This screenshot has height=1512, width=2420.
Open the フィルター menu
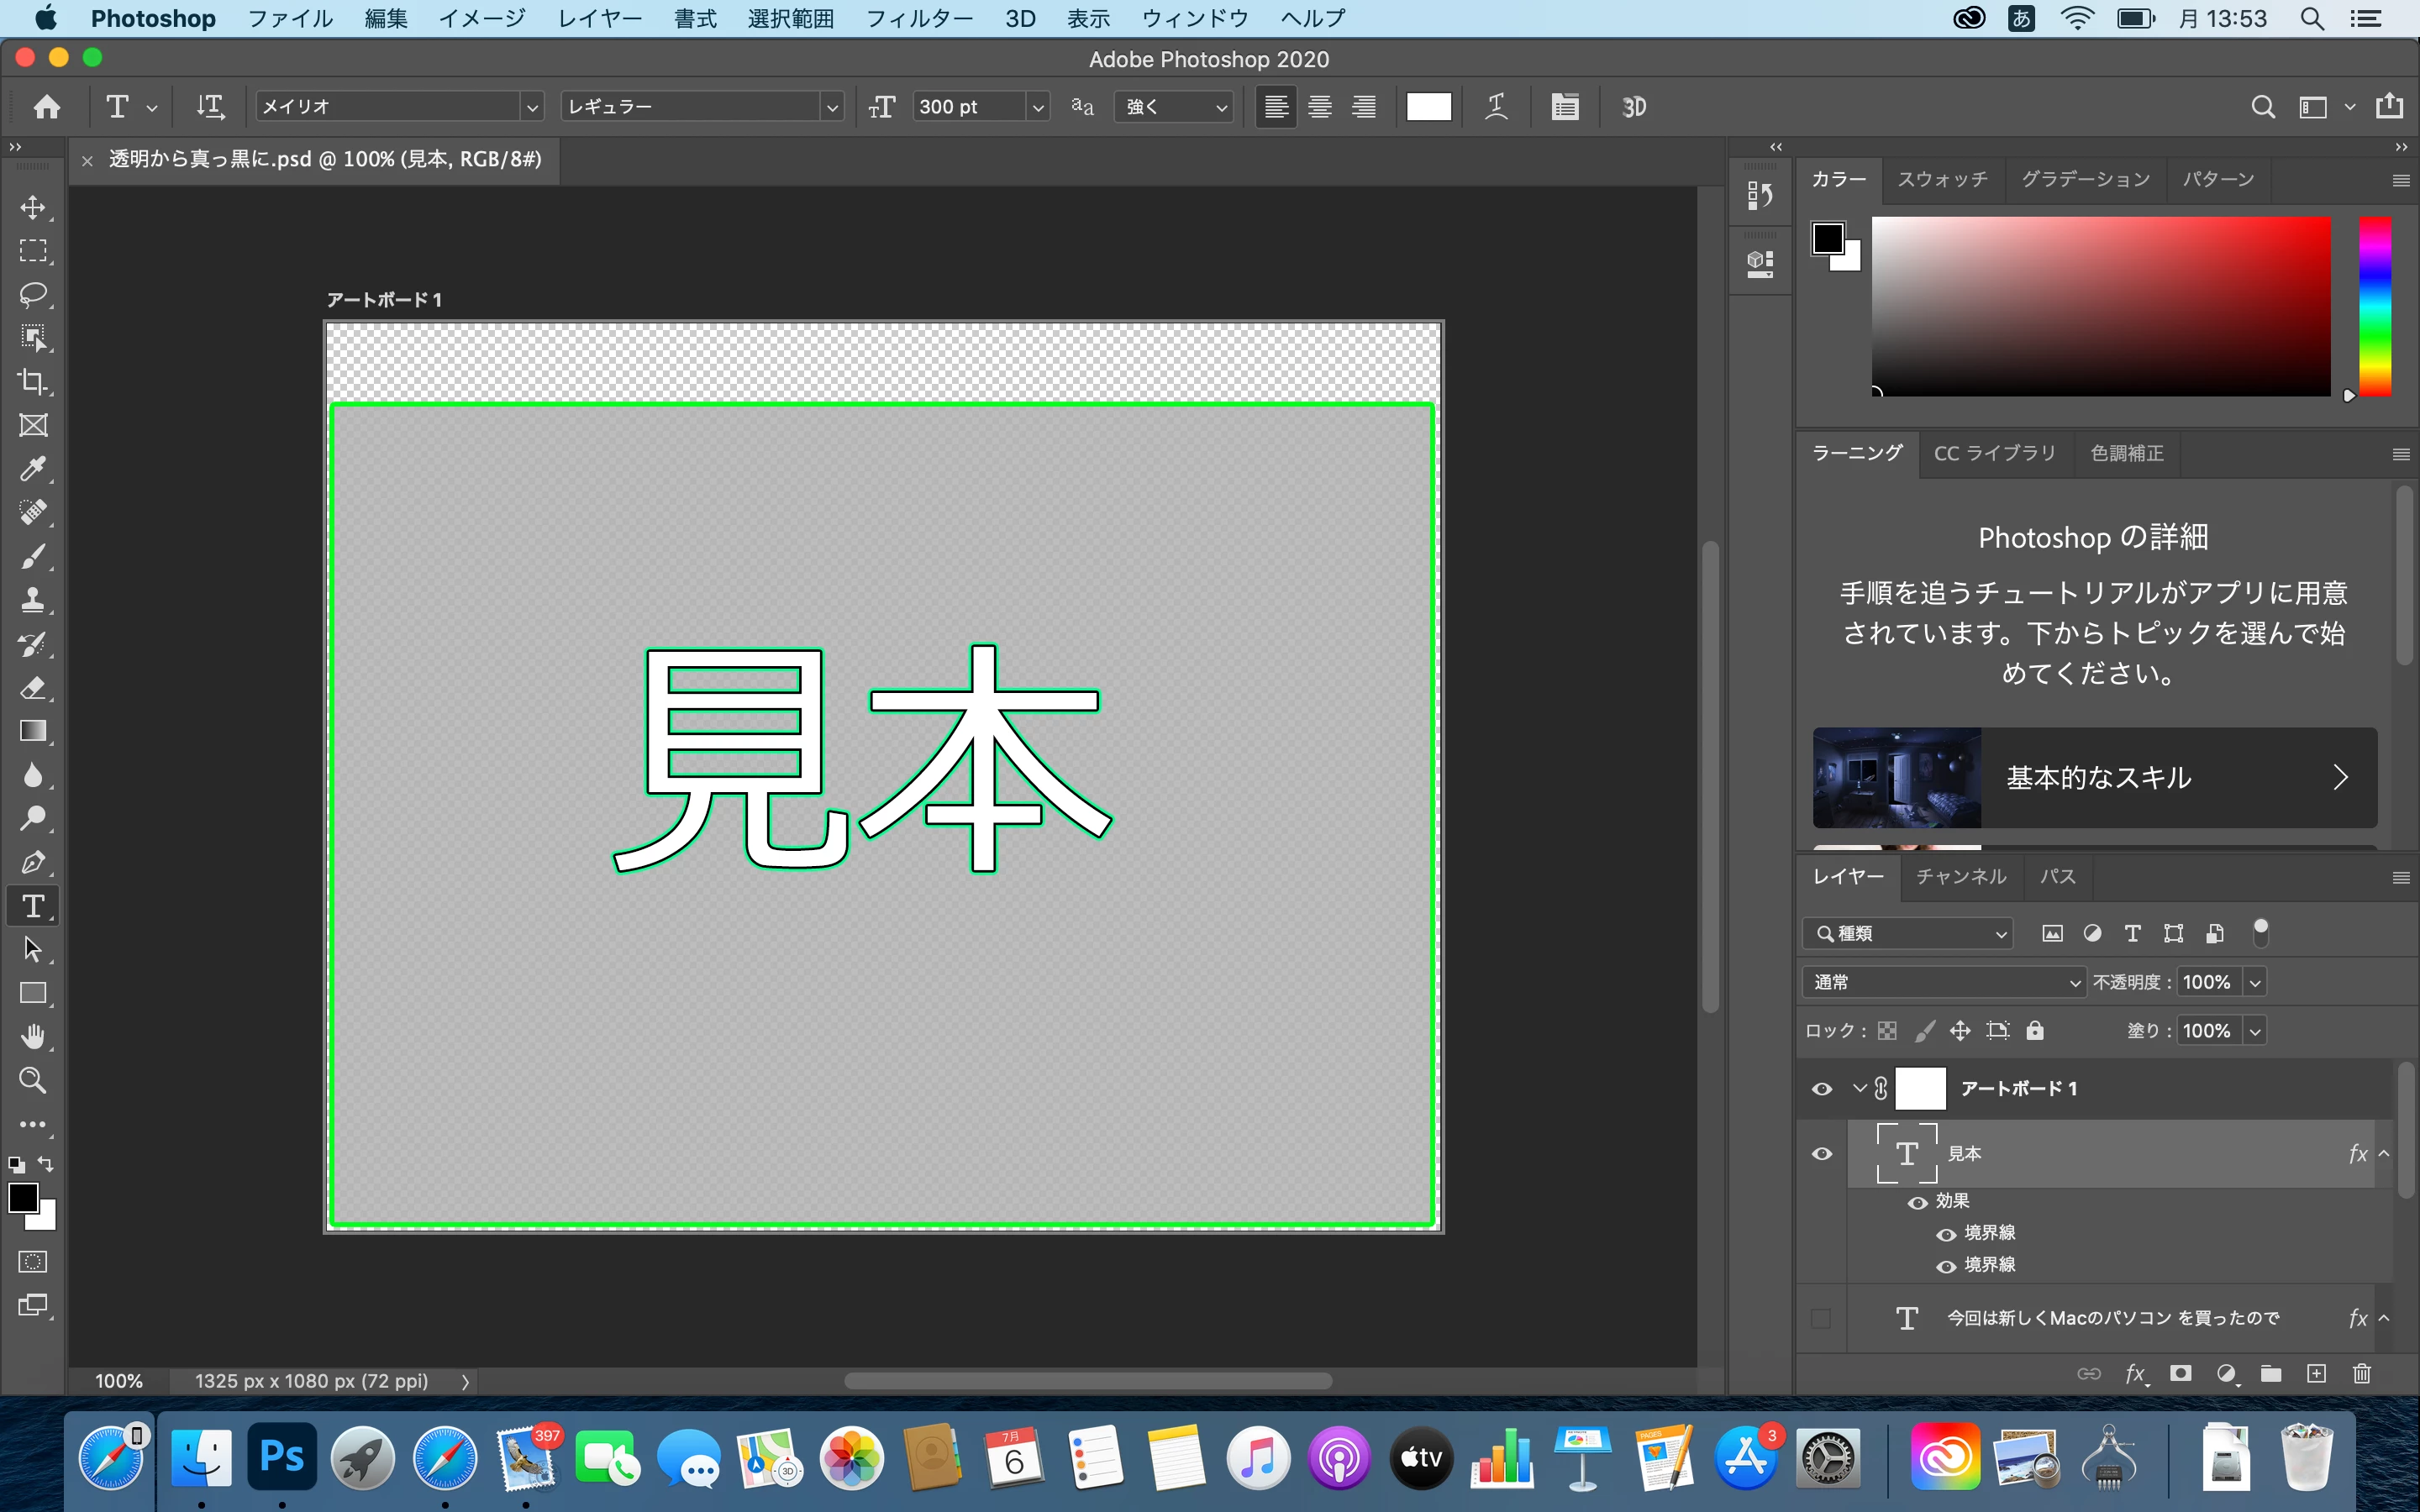tap(918, 18)
